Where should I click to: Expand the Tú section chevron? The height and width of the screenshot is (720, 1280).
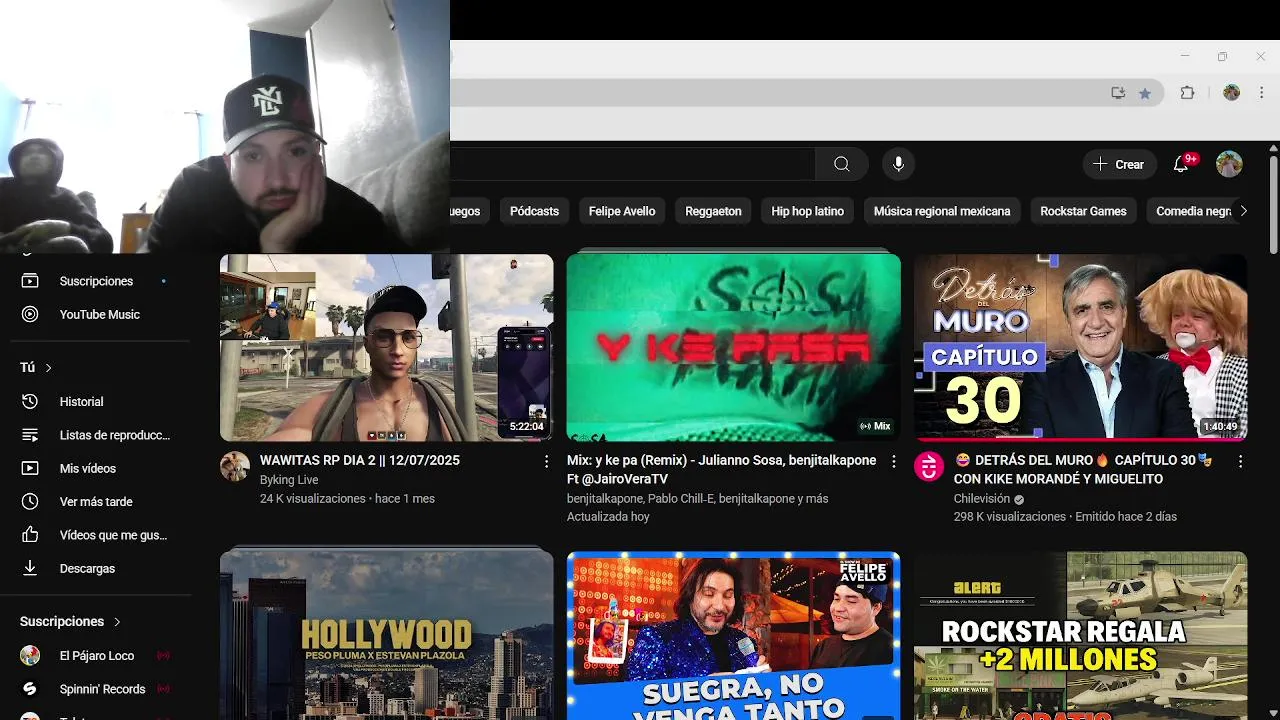click(48, 368)
